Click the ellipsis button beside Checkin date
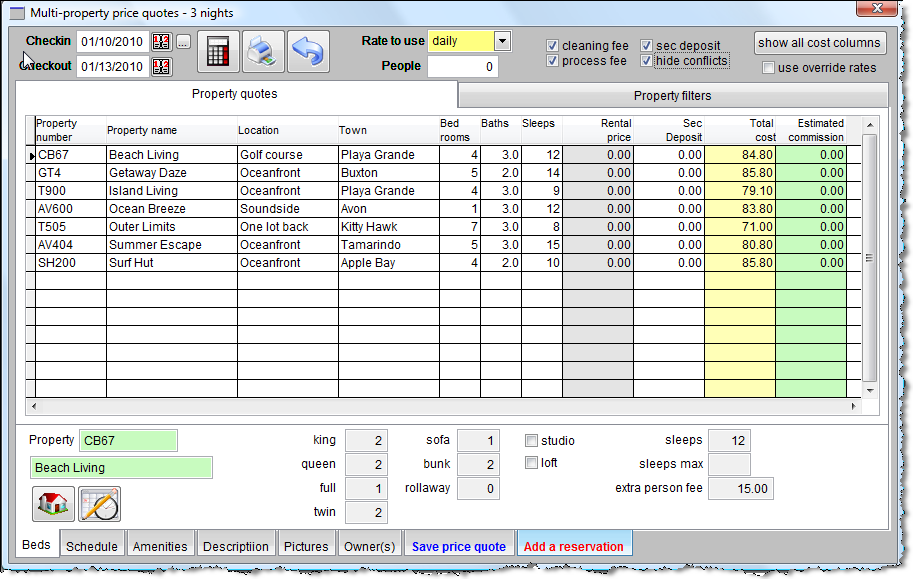 point(183,42)
